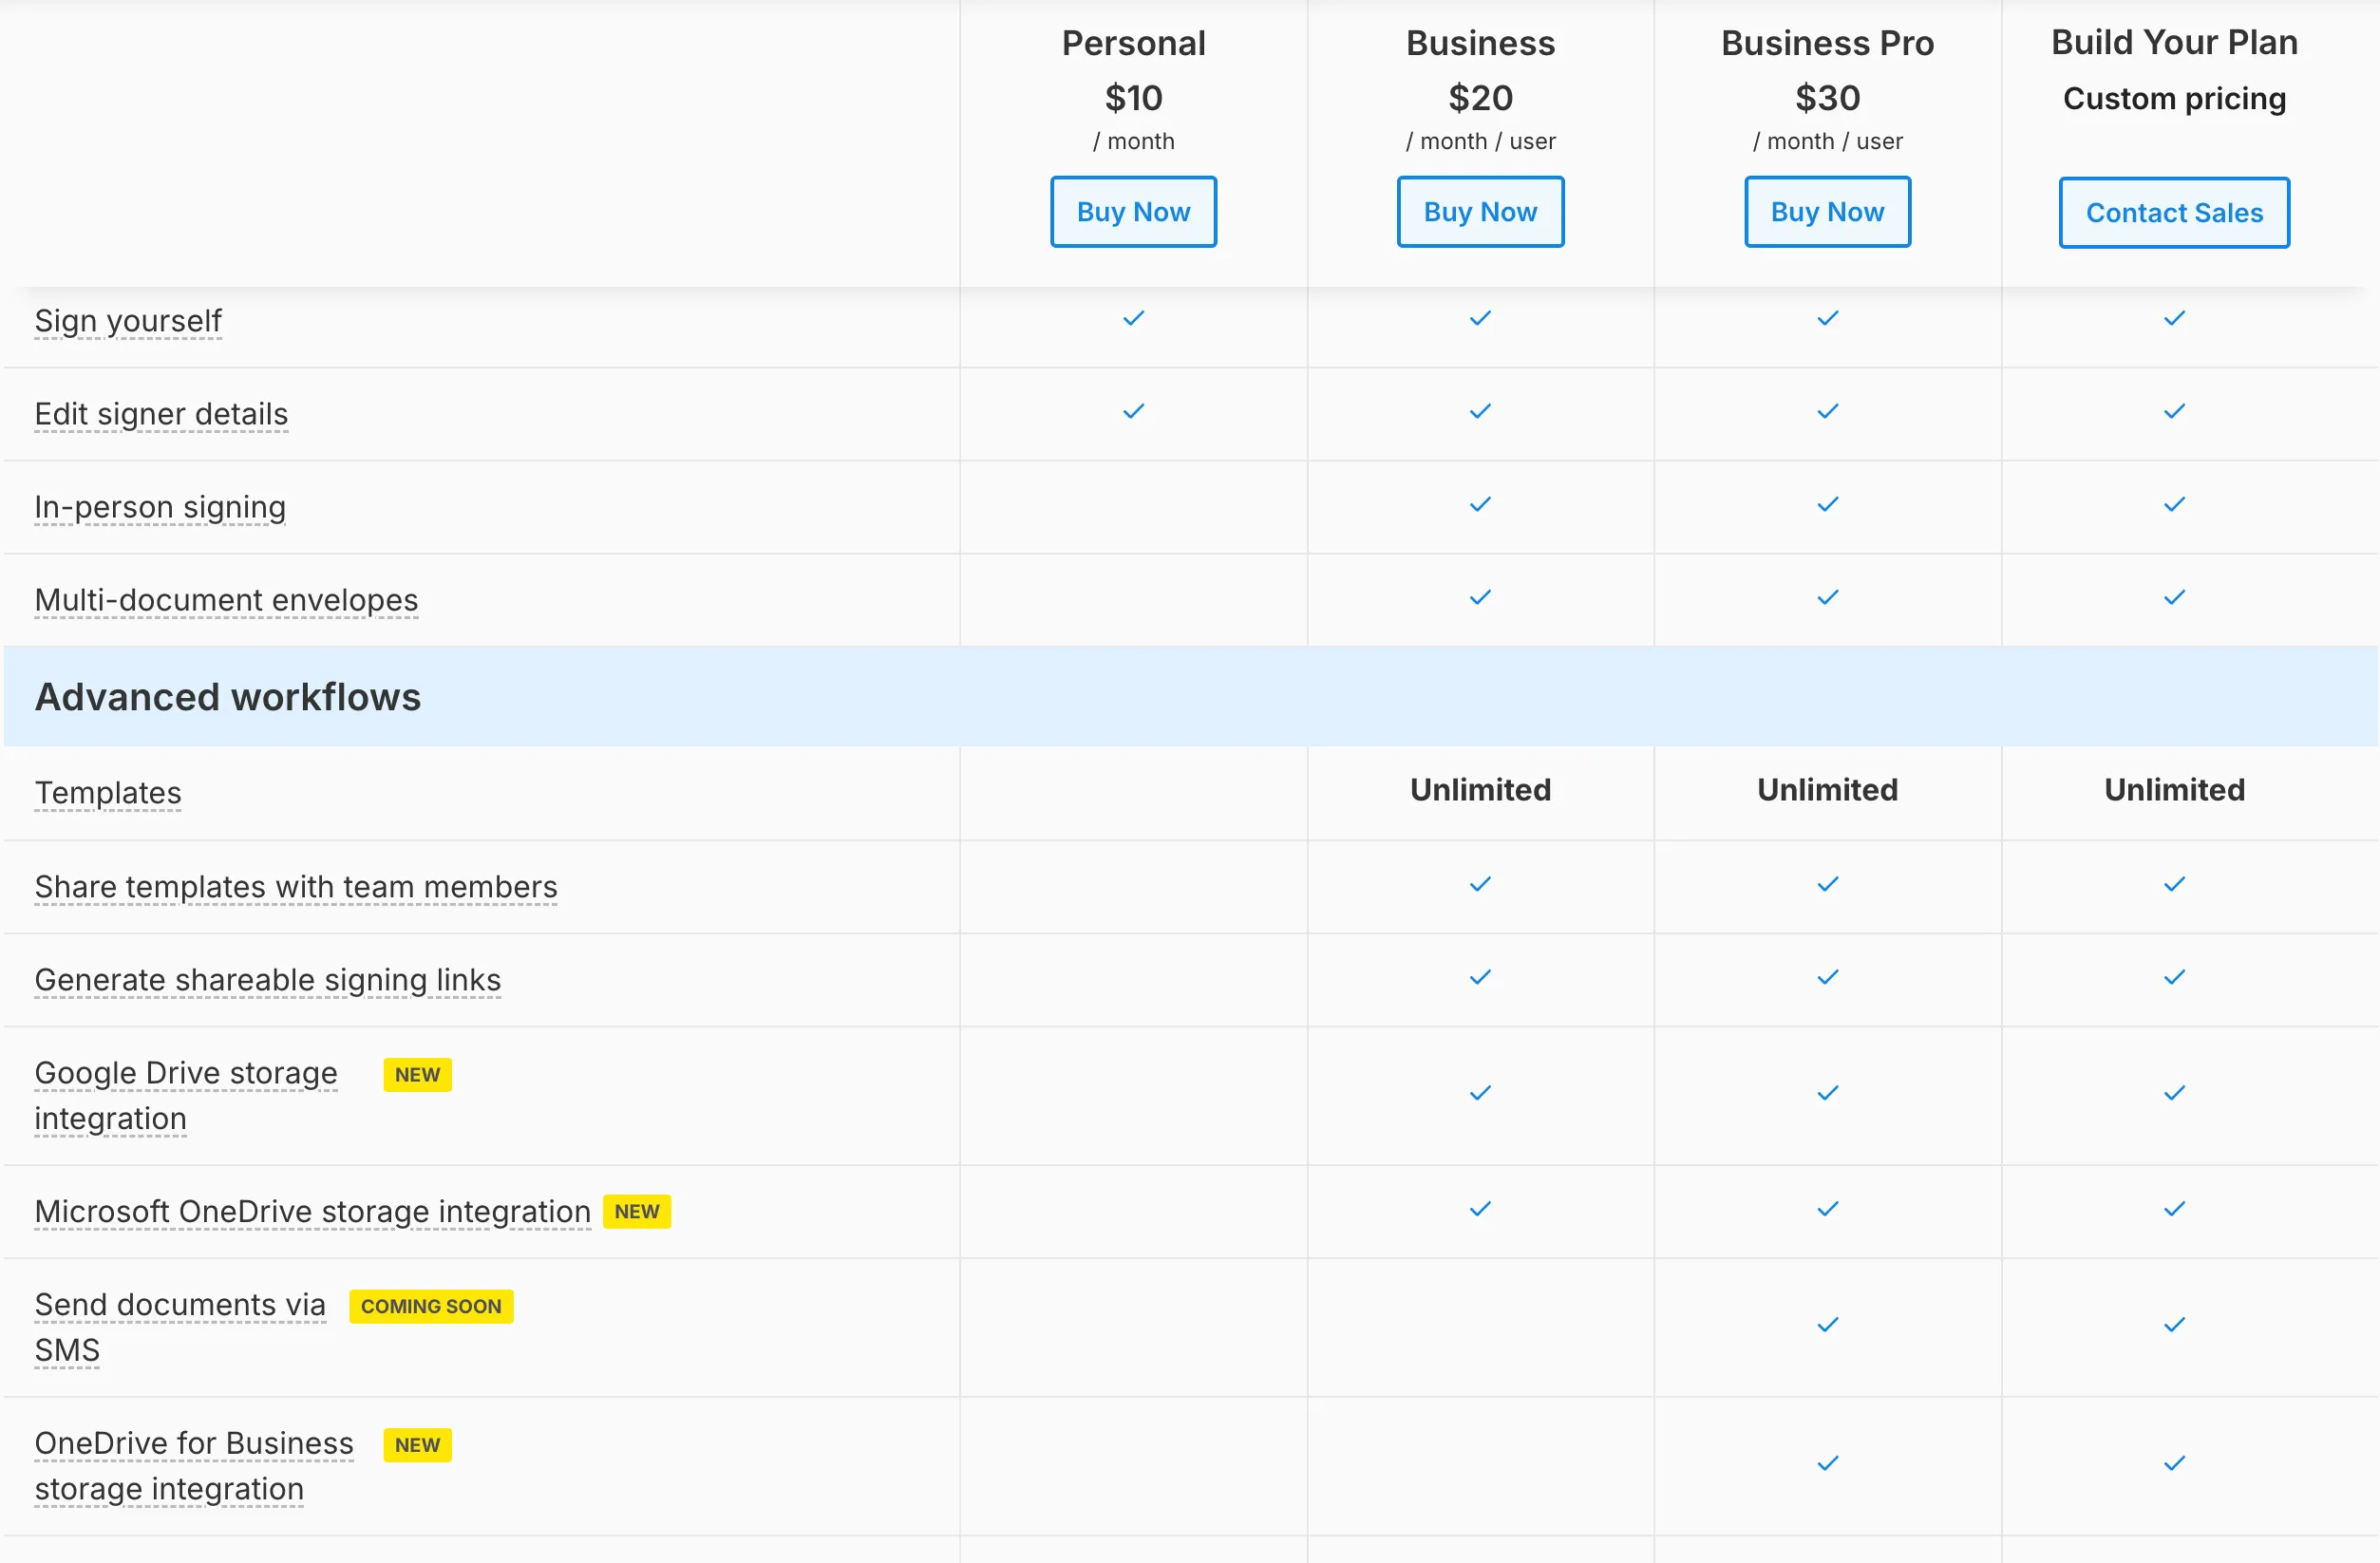The image size is (2380, 1563).
Task: Click the Templates feature label
Action: coord(108,793)
